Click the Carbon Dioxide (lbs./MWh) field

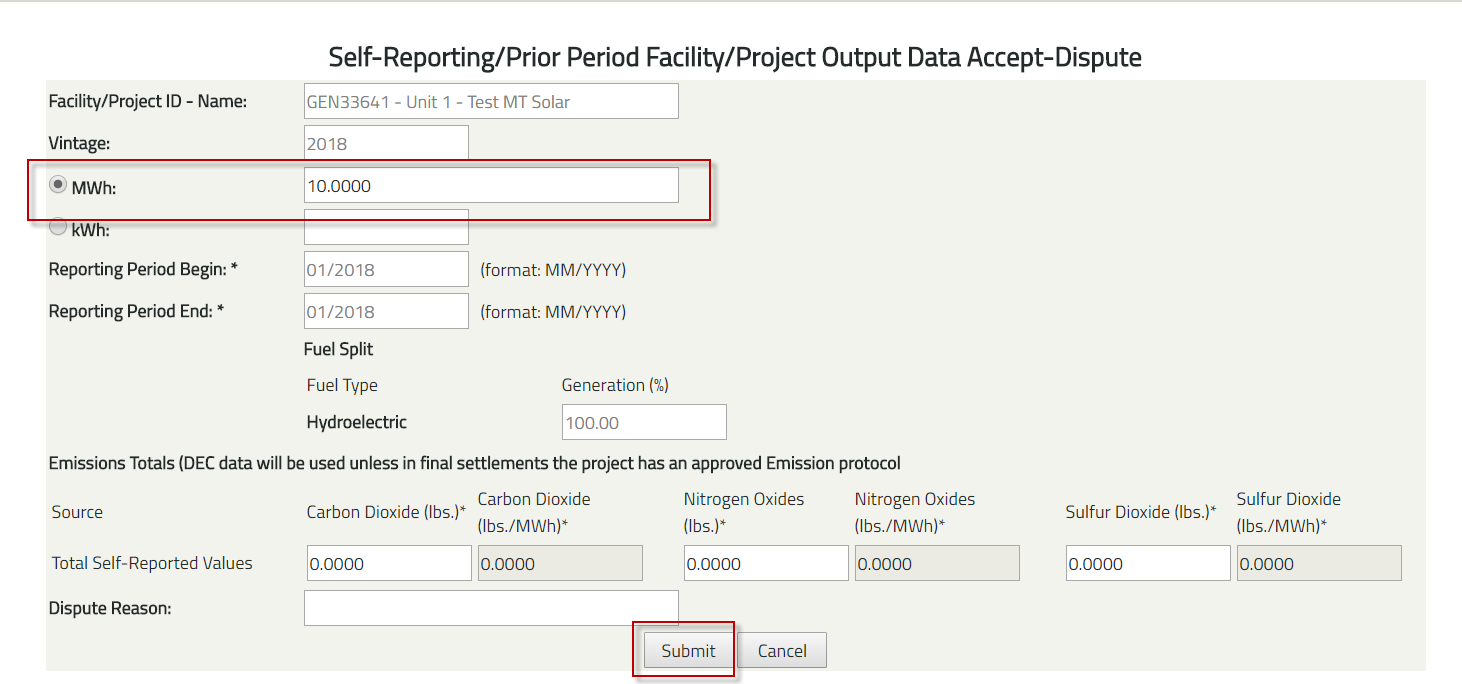point(560,563)
